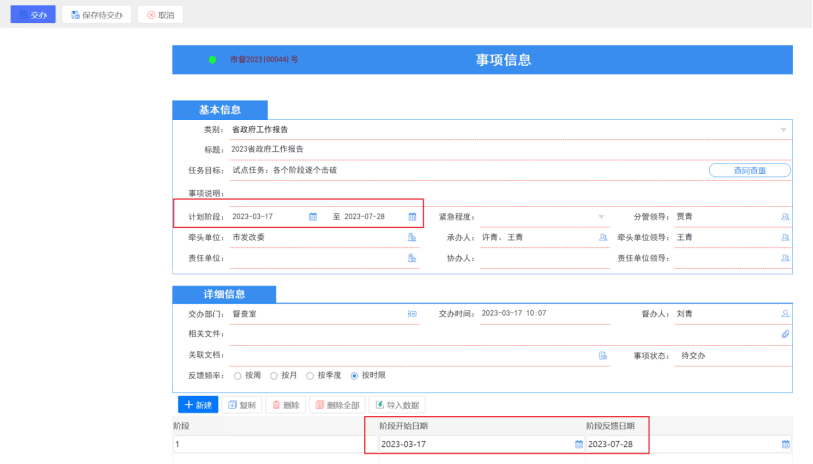Open person picker for 责任单位领导
Viewport: 813px width, 464px height.
point(786,258)
